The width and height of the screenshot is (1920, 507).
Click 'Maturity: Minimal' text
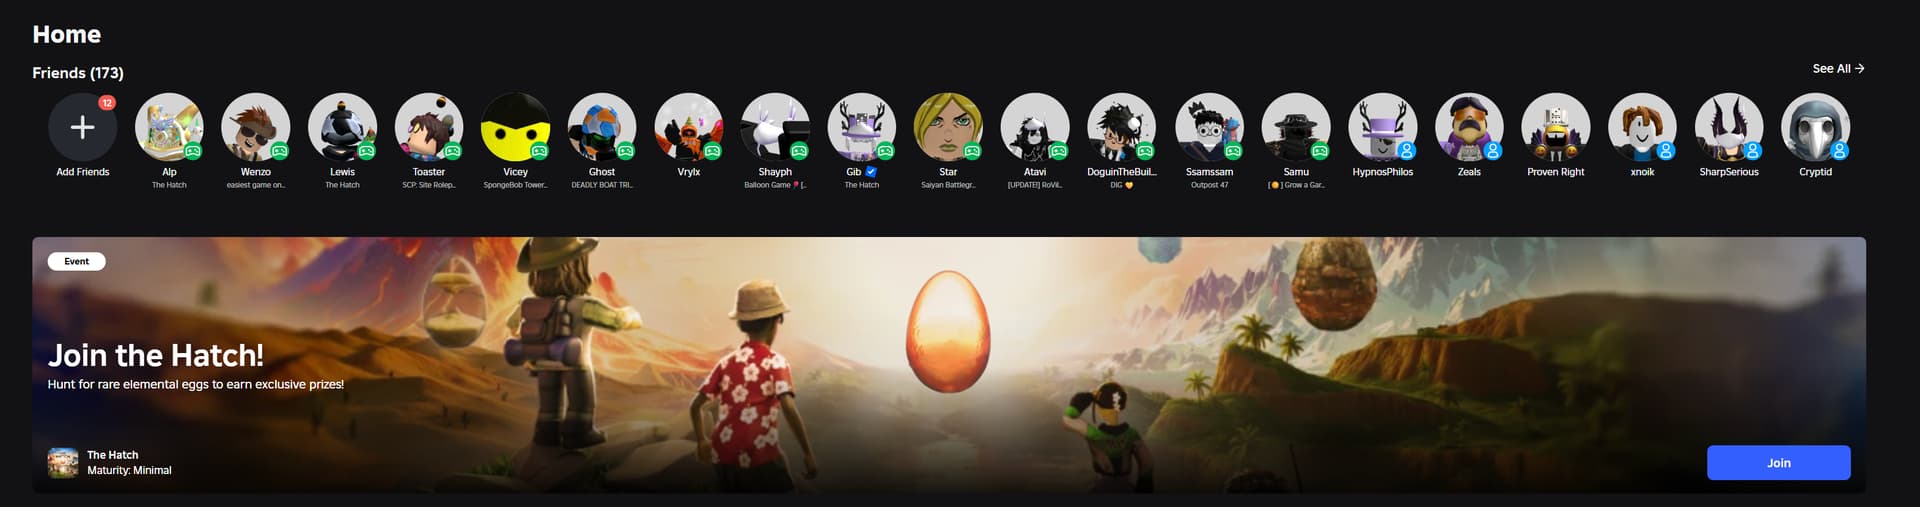pos(129,470)
